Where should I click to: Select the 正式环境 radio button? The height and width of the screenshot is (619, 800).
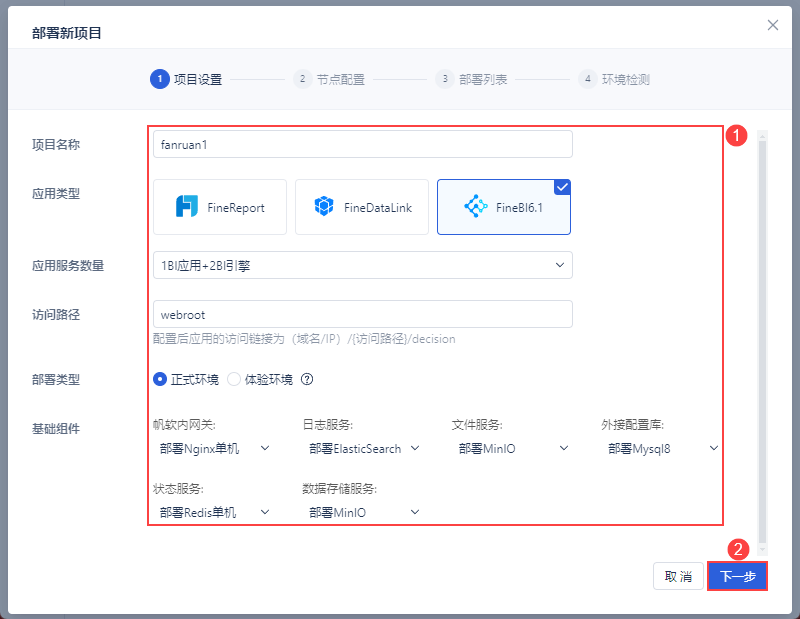tap(160, 379)
